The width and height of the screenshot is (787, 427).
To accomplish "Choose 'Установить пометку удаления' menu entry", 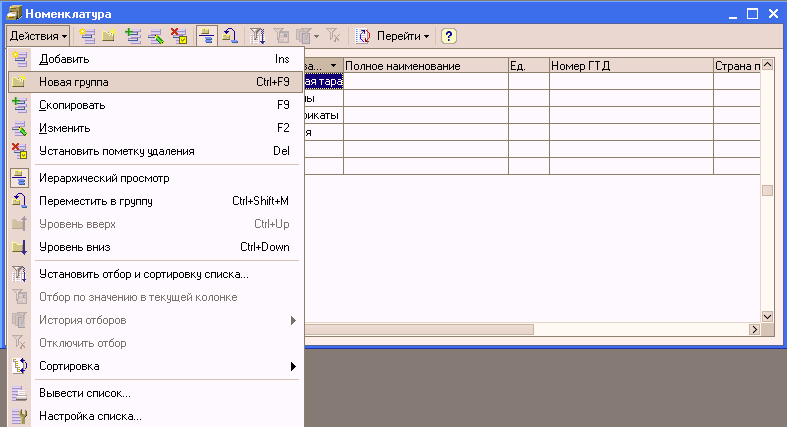I will [x=116, y=151].
